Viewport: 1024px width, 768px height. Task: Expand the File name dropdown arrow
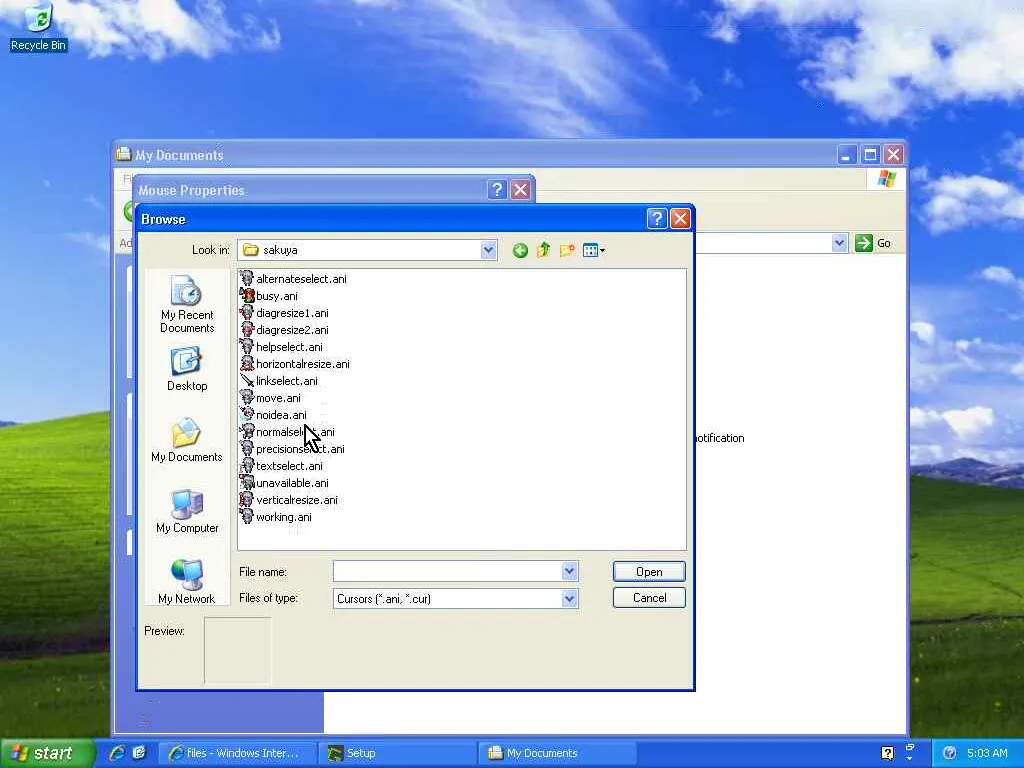coord(569,571)
